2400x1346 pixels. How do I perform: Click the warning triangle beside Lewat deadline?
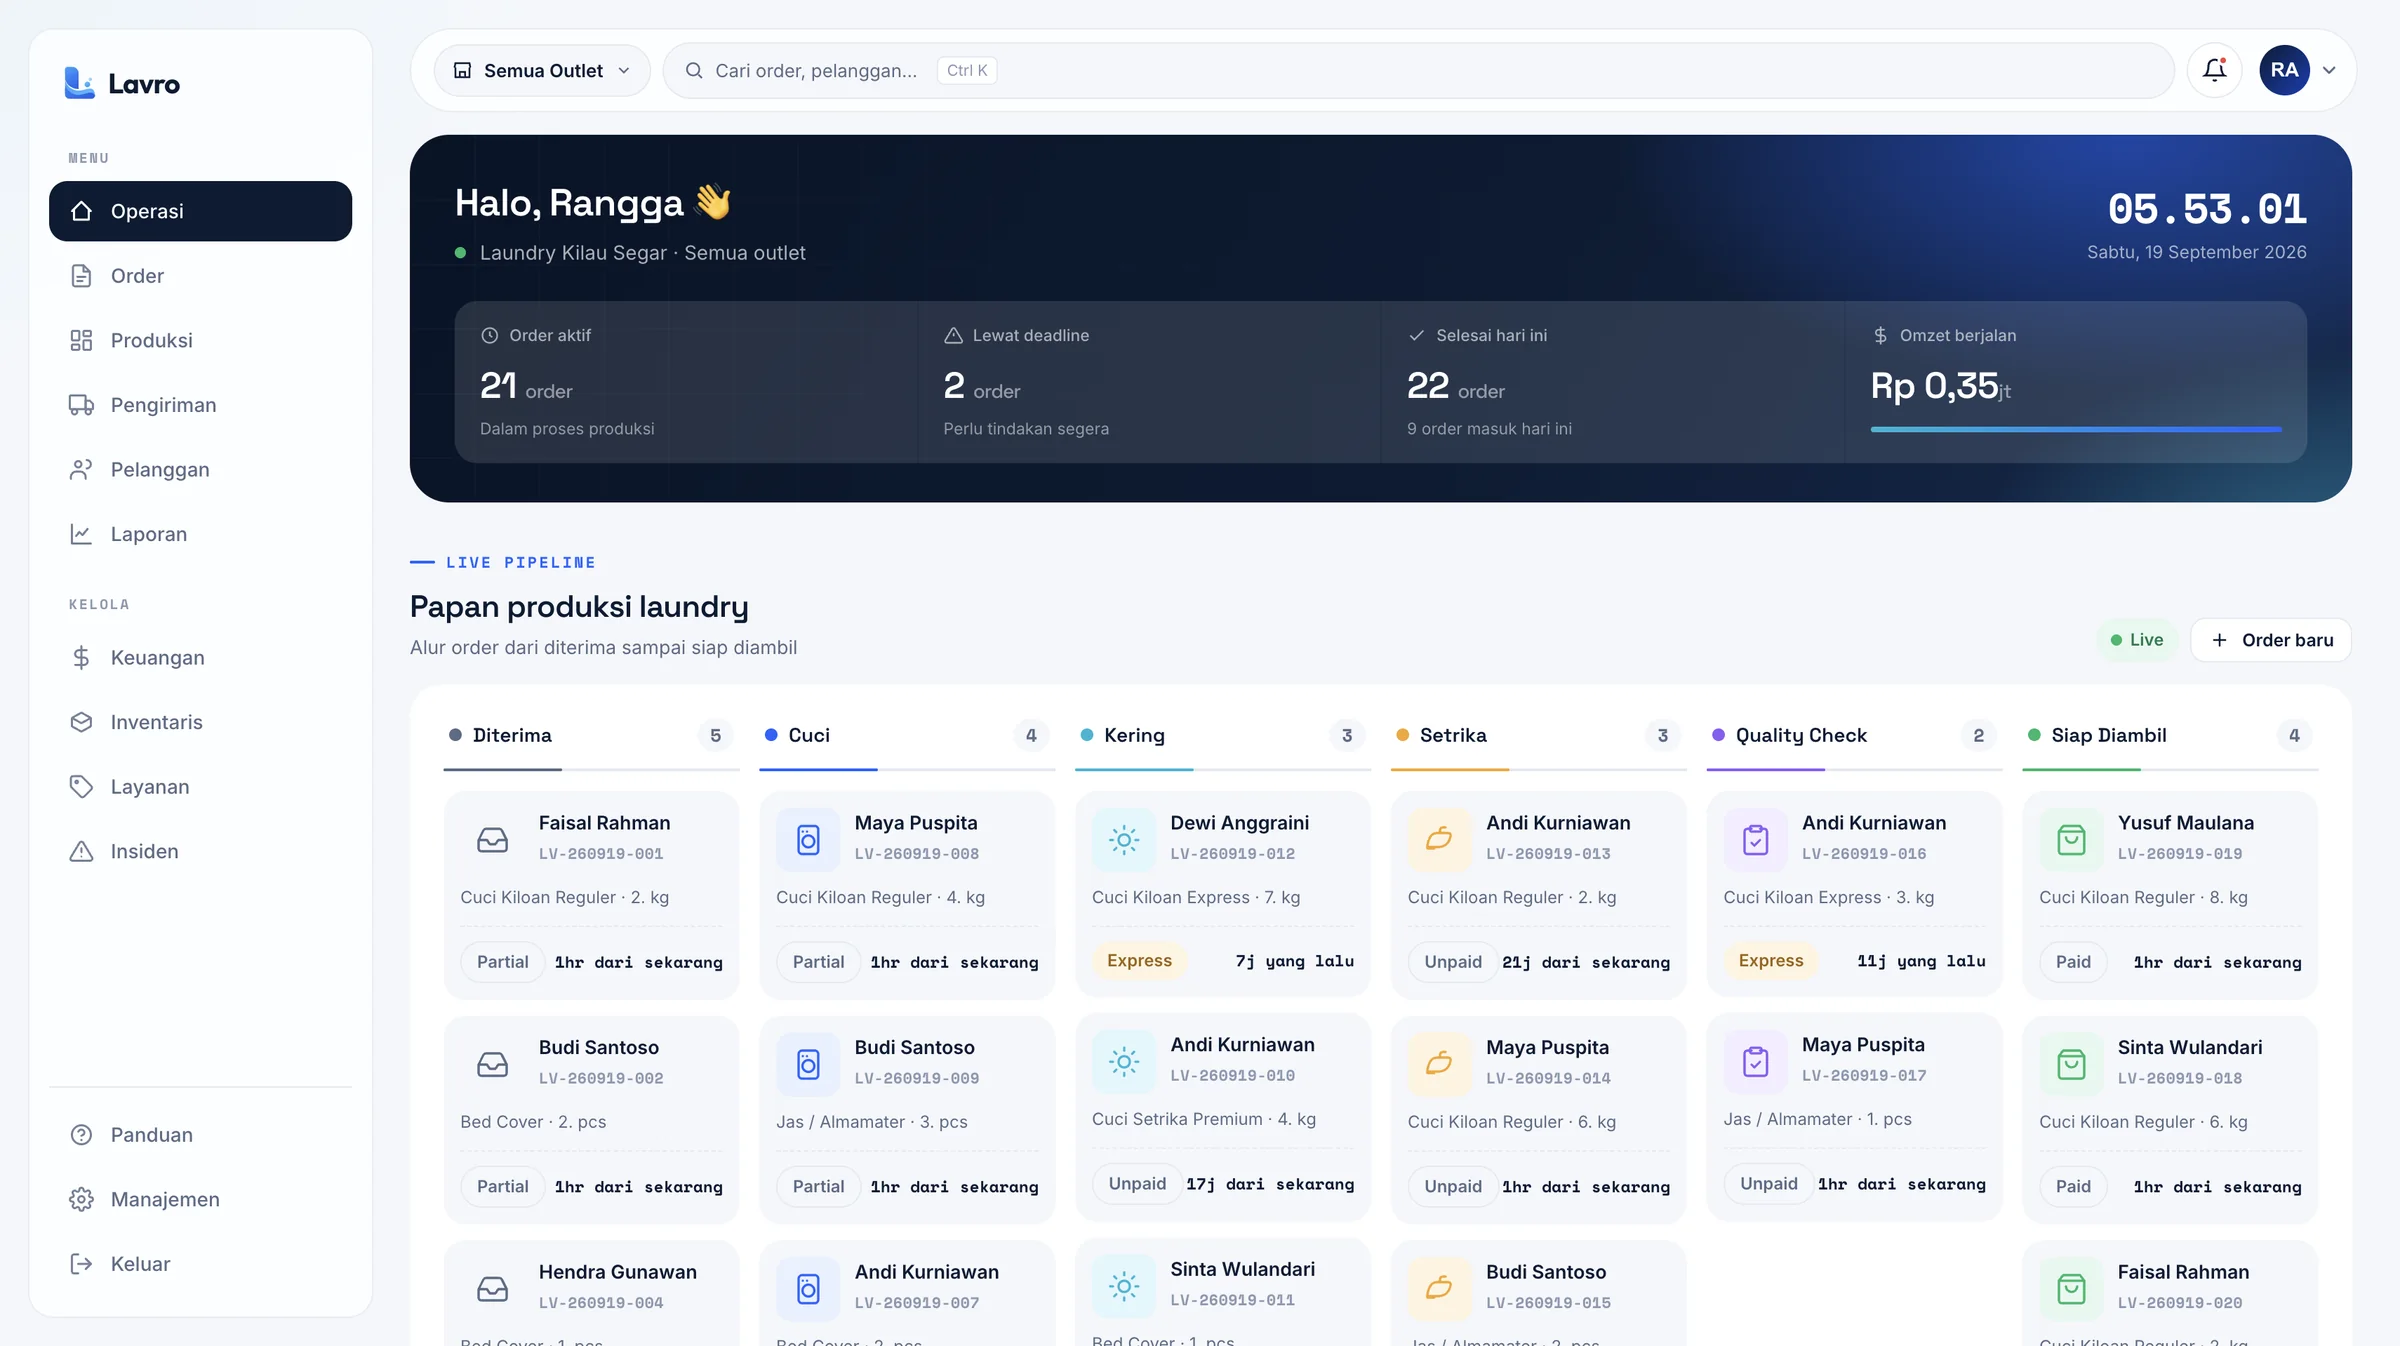coord(953,335)
